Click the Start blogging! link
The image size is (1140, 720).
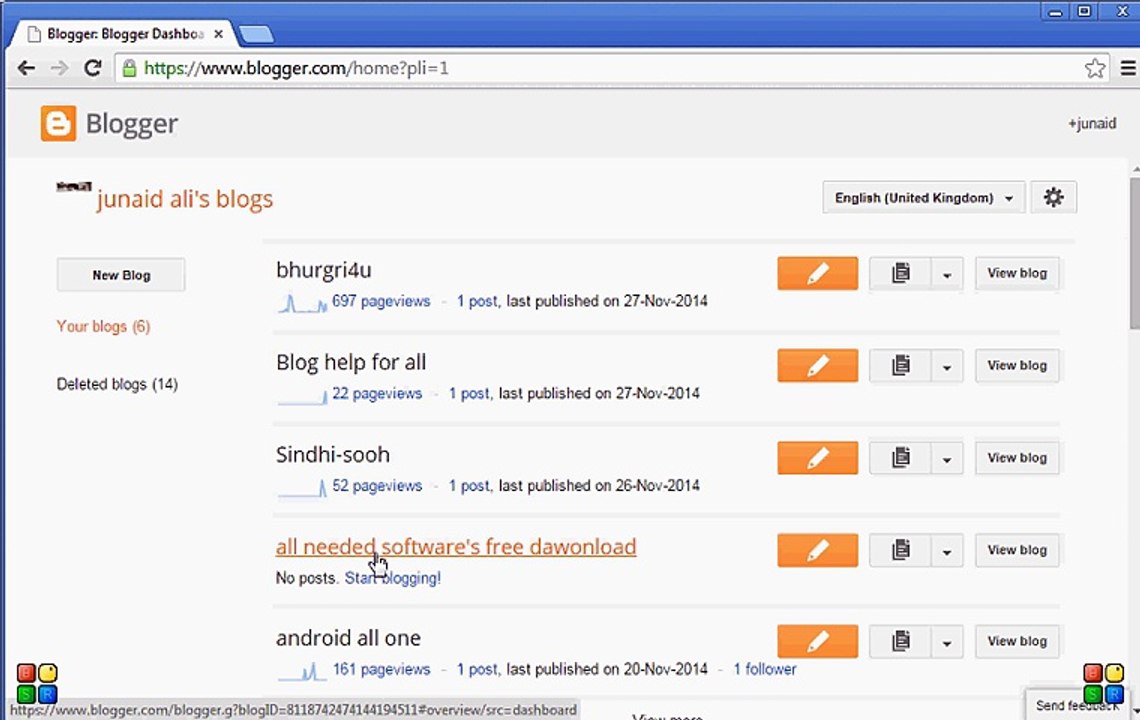pyautogui.click(x=393, y=578)
